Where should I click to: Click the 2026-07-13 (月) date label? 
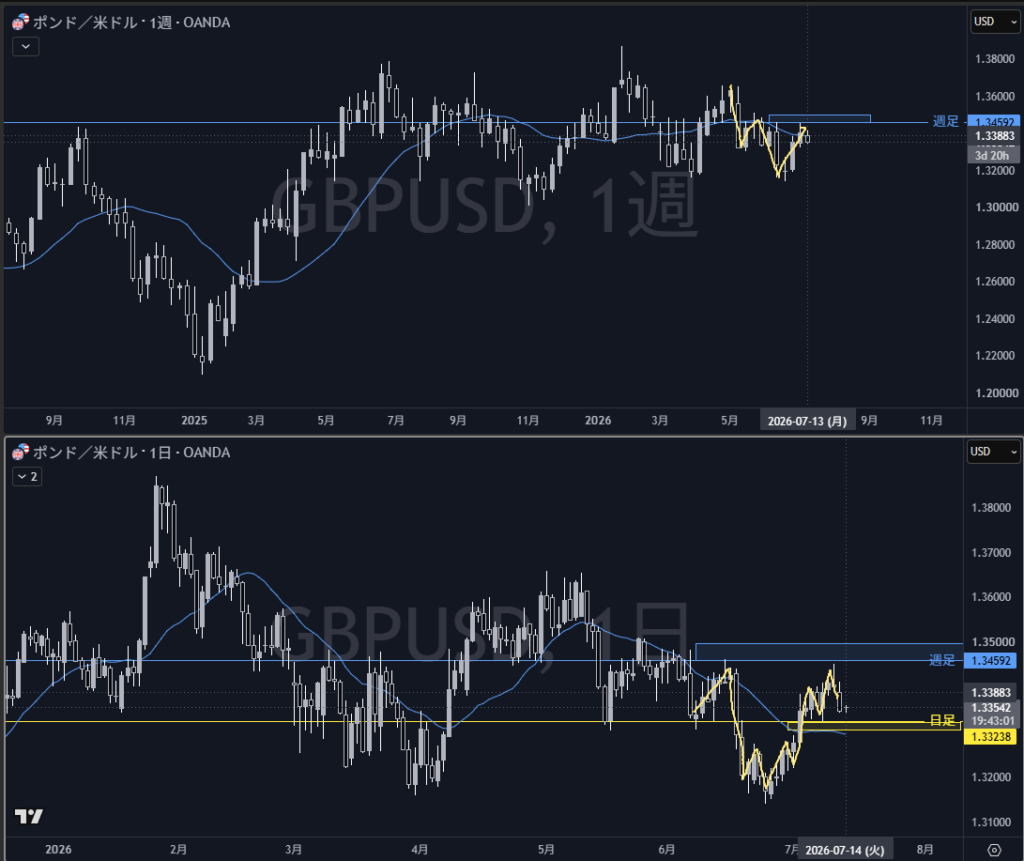click(807, 421)
